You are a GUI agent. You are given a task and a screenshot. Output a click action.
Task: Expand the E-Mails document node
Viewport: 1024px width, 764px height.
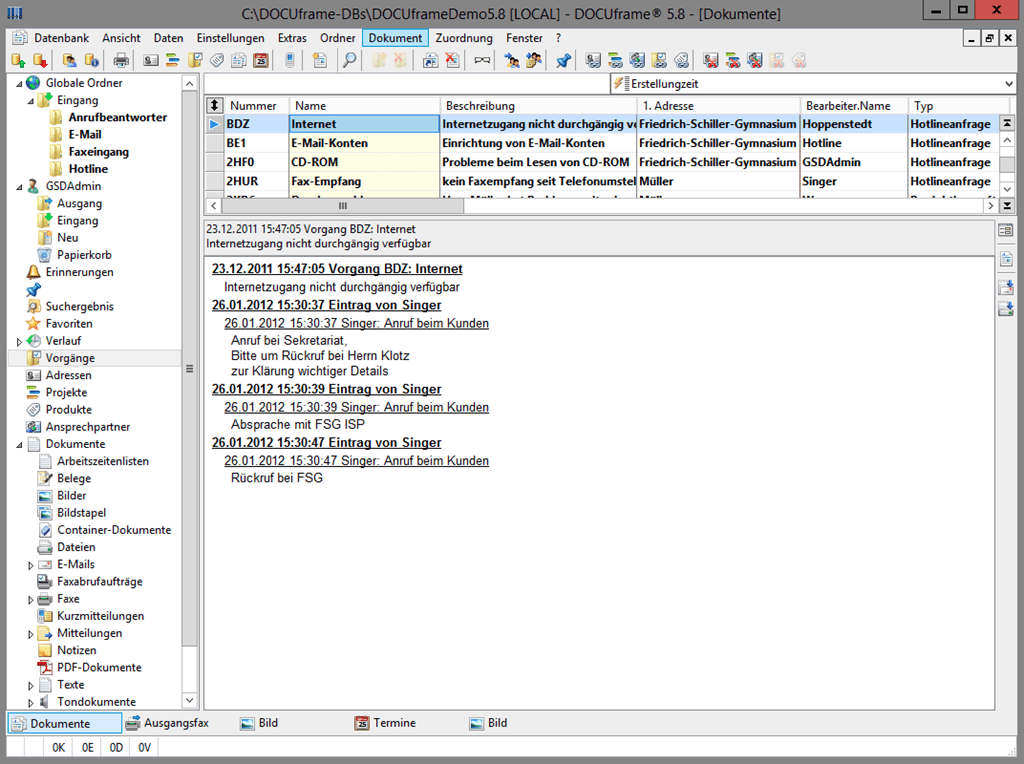coord(31,565)
